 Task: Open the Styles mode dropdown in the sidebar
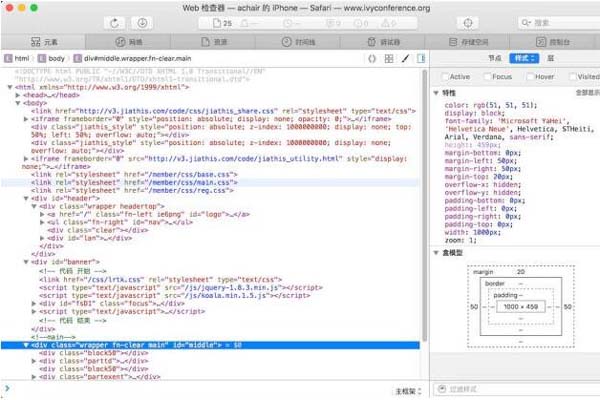click(524, 58)
